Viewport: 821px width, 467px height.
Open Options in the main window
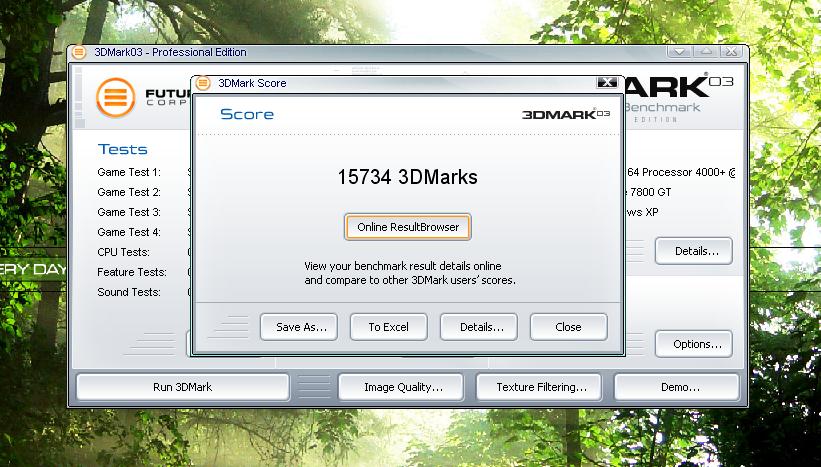[x=694, y=344]
